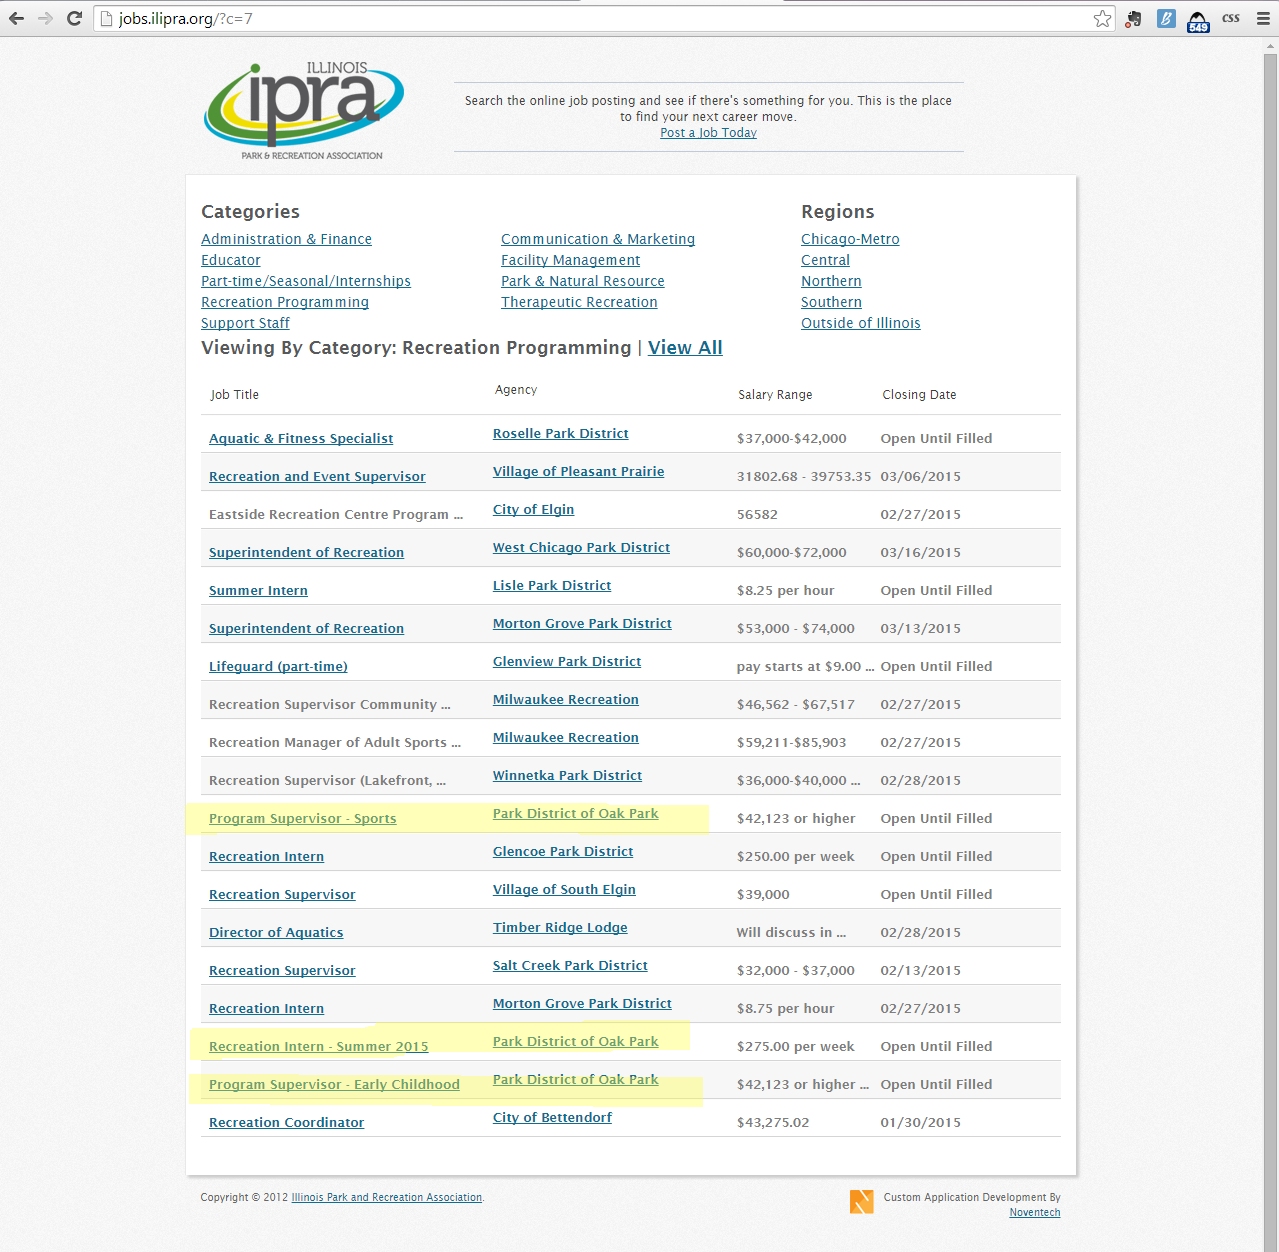Choose Recreation Programming category
The width and height of the screenshot is (1279, 1252).
coord(285,302)
